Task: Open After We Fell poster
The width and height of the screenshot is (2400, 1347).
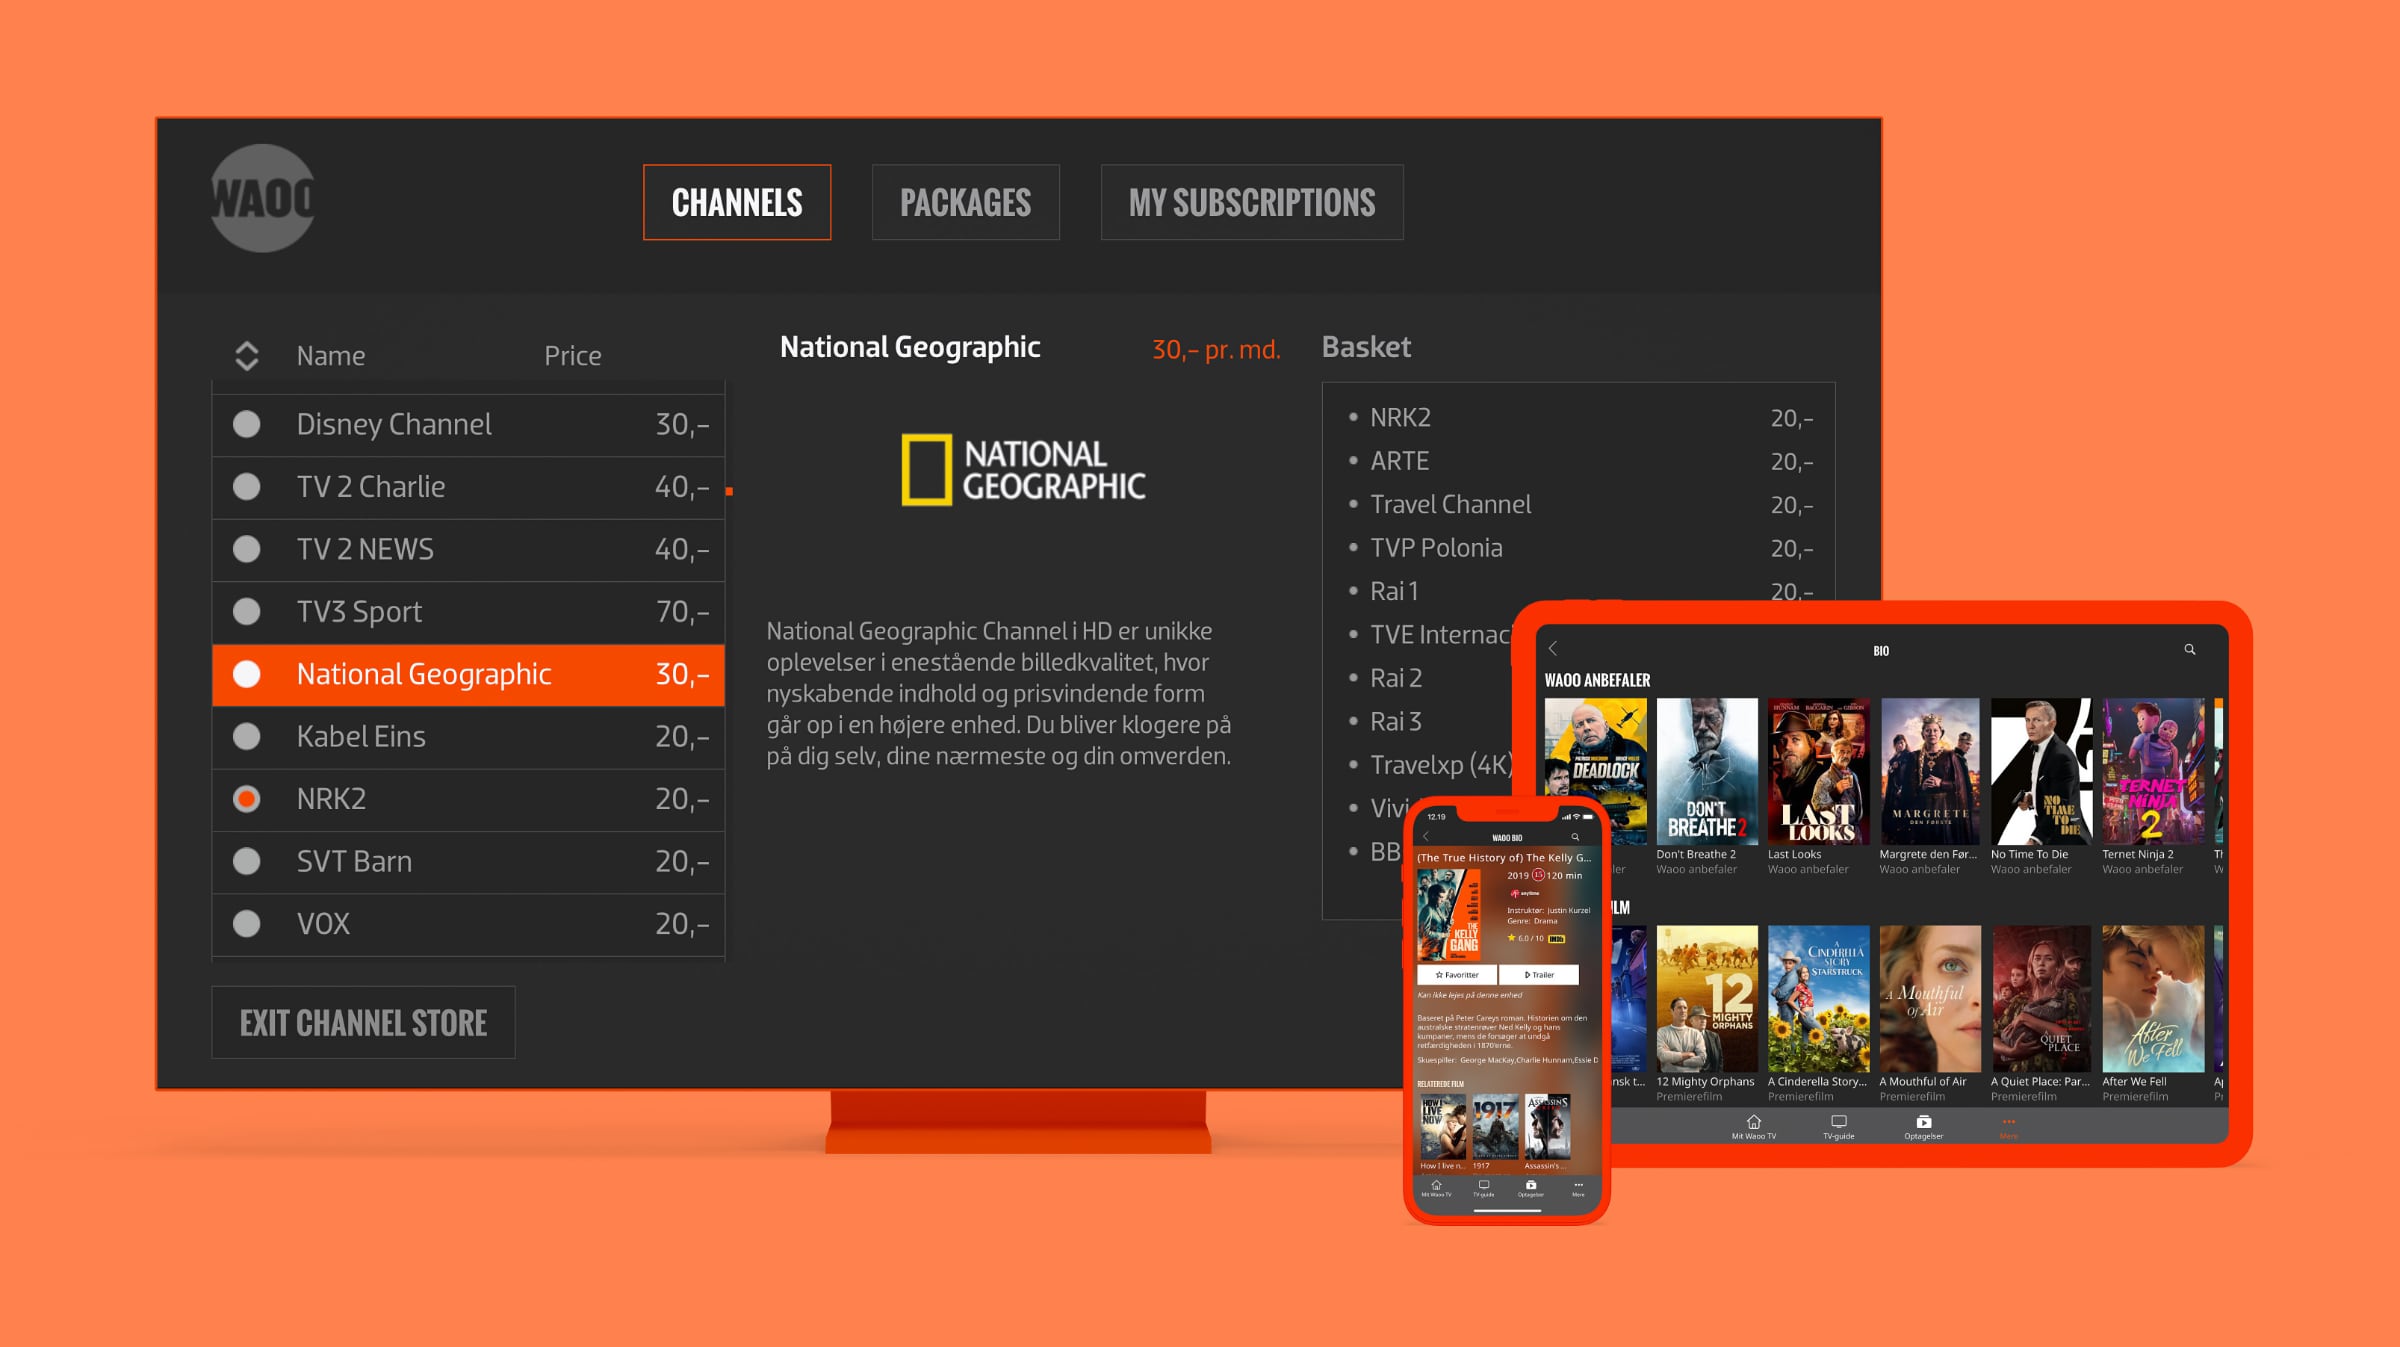Action: [2153, 998]
